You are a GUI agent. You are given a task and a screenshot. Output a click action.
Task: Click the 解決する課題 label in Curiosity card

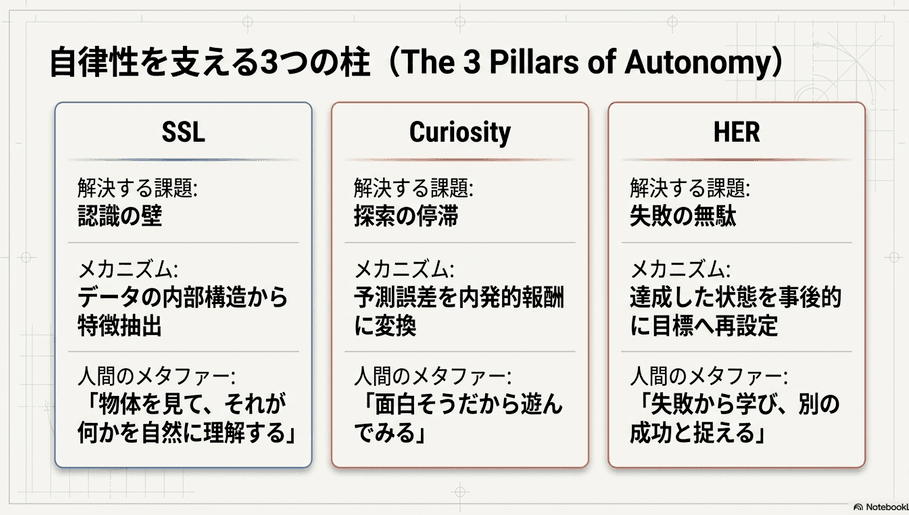[414, 188]
